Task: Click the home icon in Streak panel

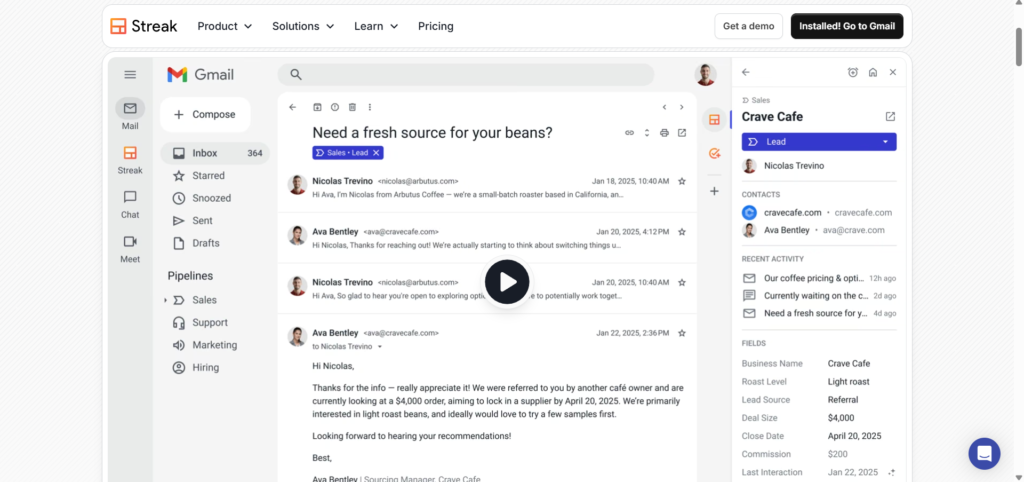Action: [x=872, y=72]
